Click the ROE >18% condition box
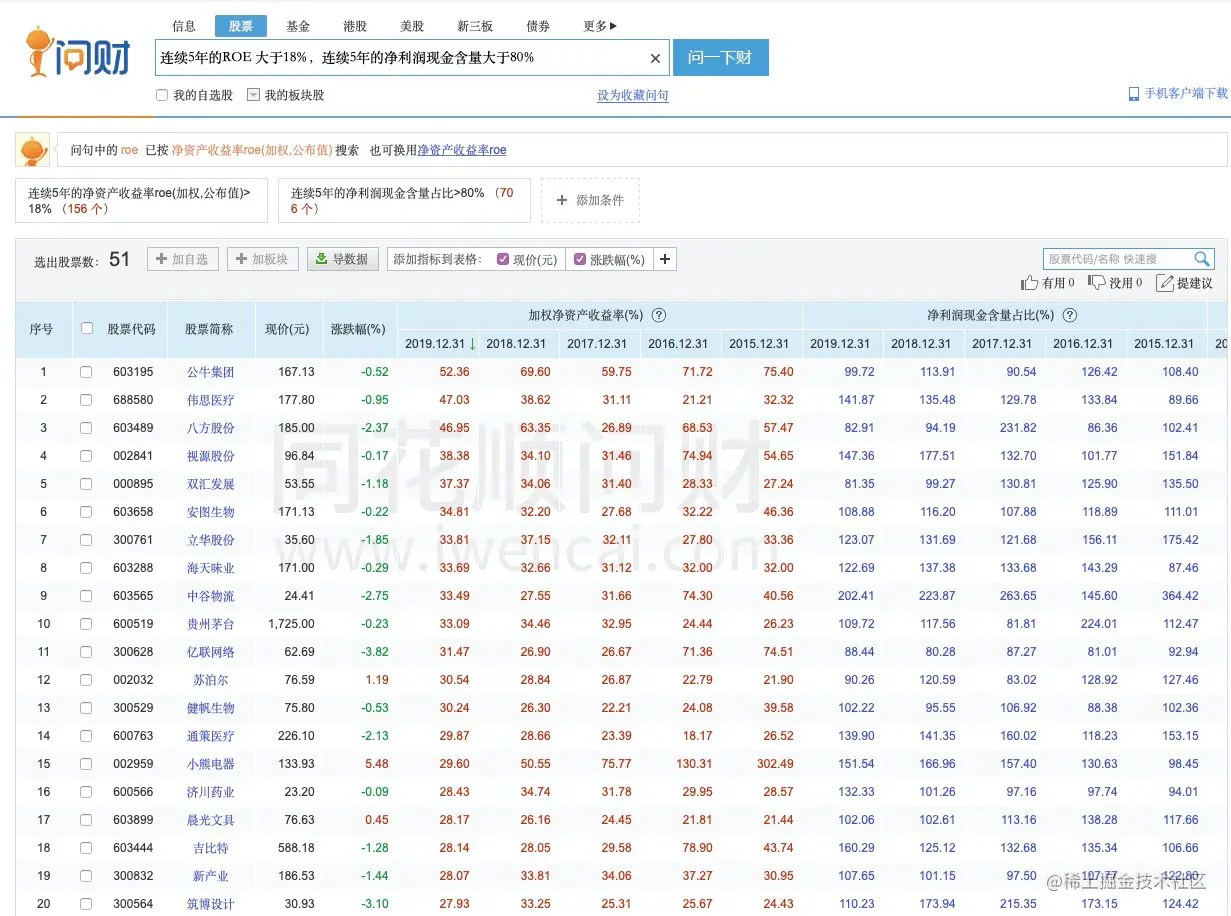The height and width of the screenshot is (916, 1231). [x=141, y=200]
